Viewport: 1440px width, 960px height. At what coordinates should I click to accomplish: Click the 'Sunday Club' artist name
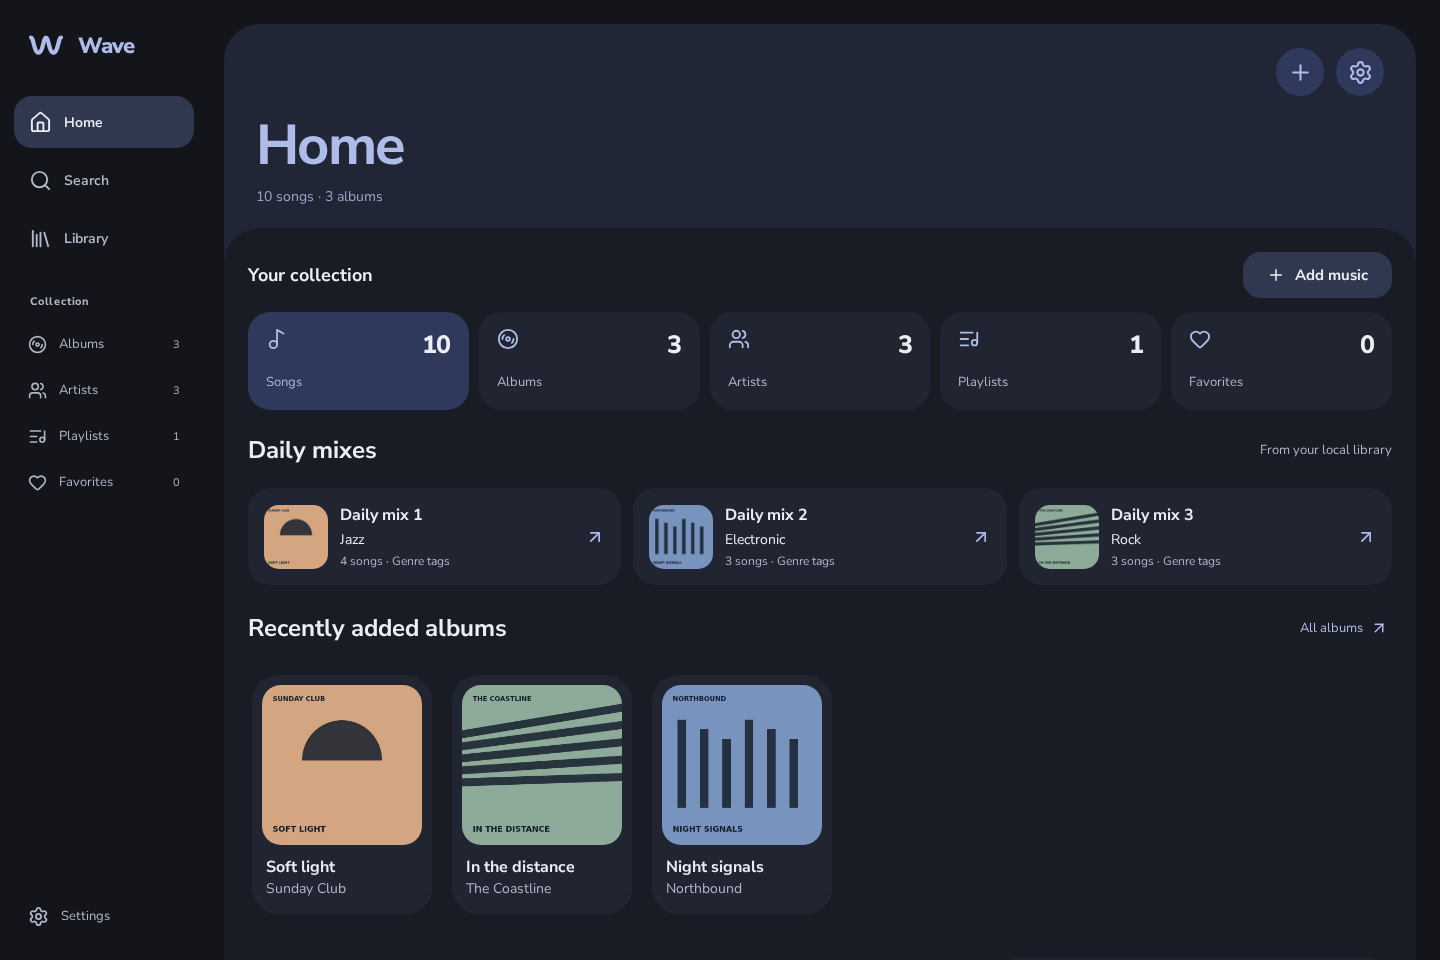(x=306, y=888)
